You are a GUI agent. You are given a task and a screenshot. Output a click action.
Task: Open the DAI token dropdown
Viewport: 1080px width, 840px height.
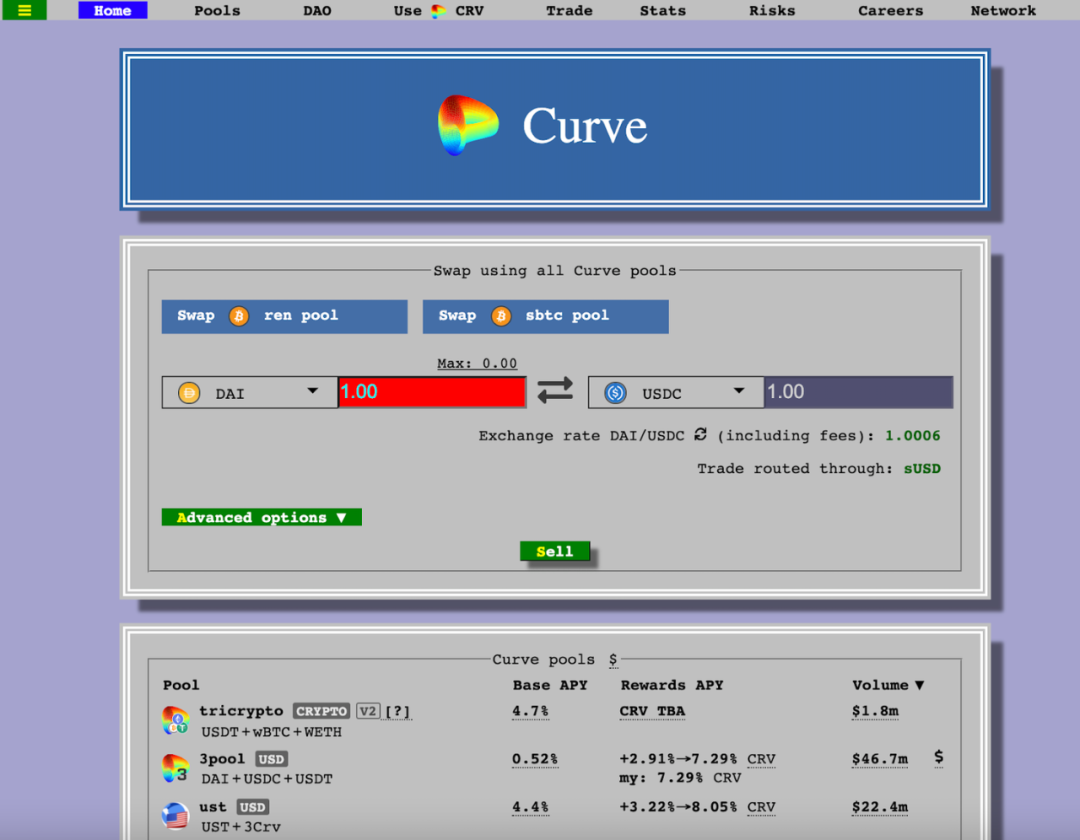point(249,392)
